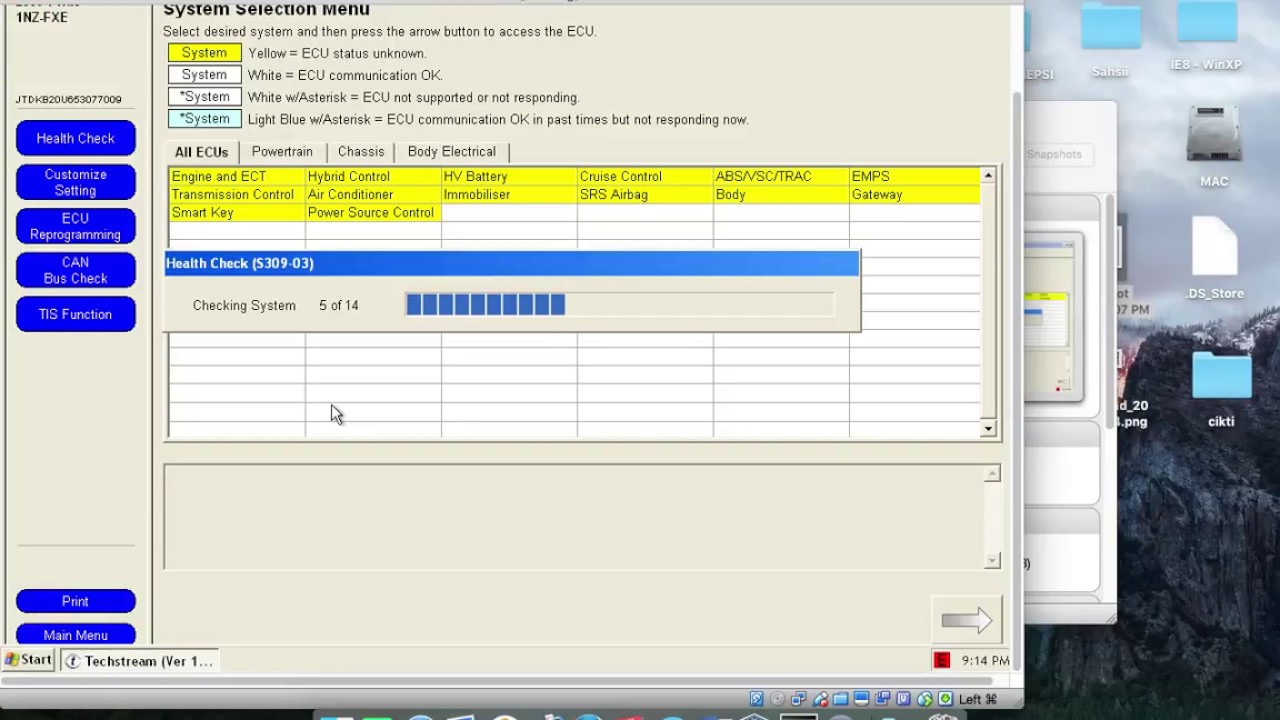
Task: Return to Main Menu
Action: [76, 635]
